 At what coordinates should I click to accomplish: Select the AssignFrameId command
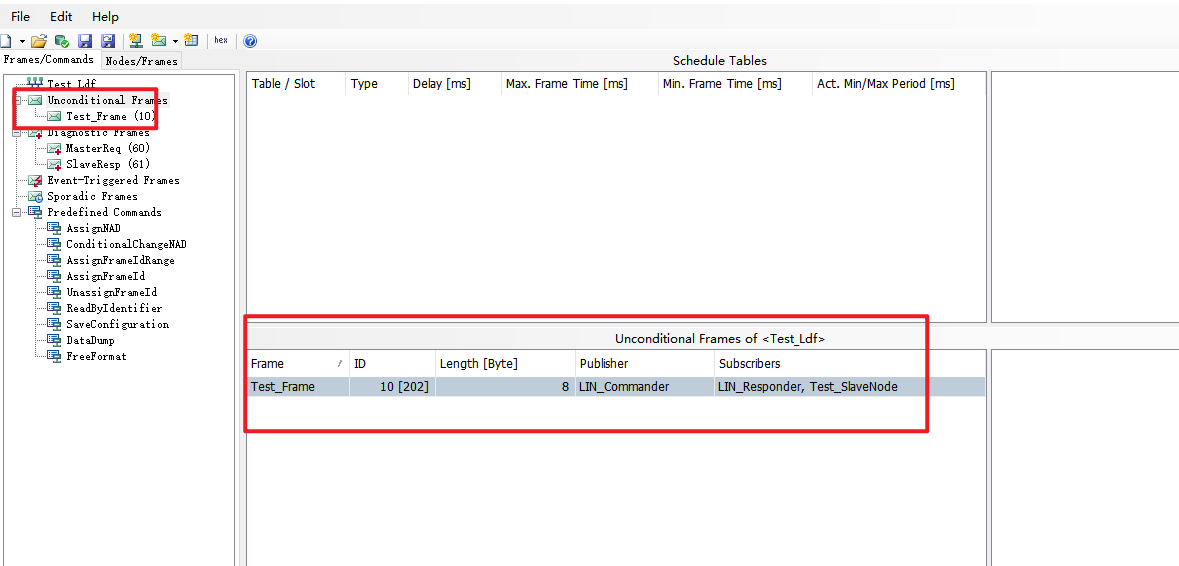pyautogui.click(x=105, y=276)
